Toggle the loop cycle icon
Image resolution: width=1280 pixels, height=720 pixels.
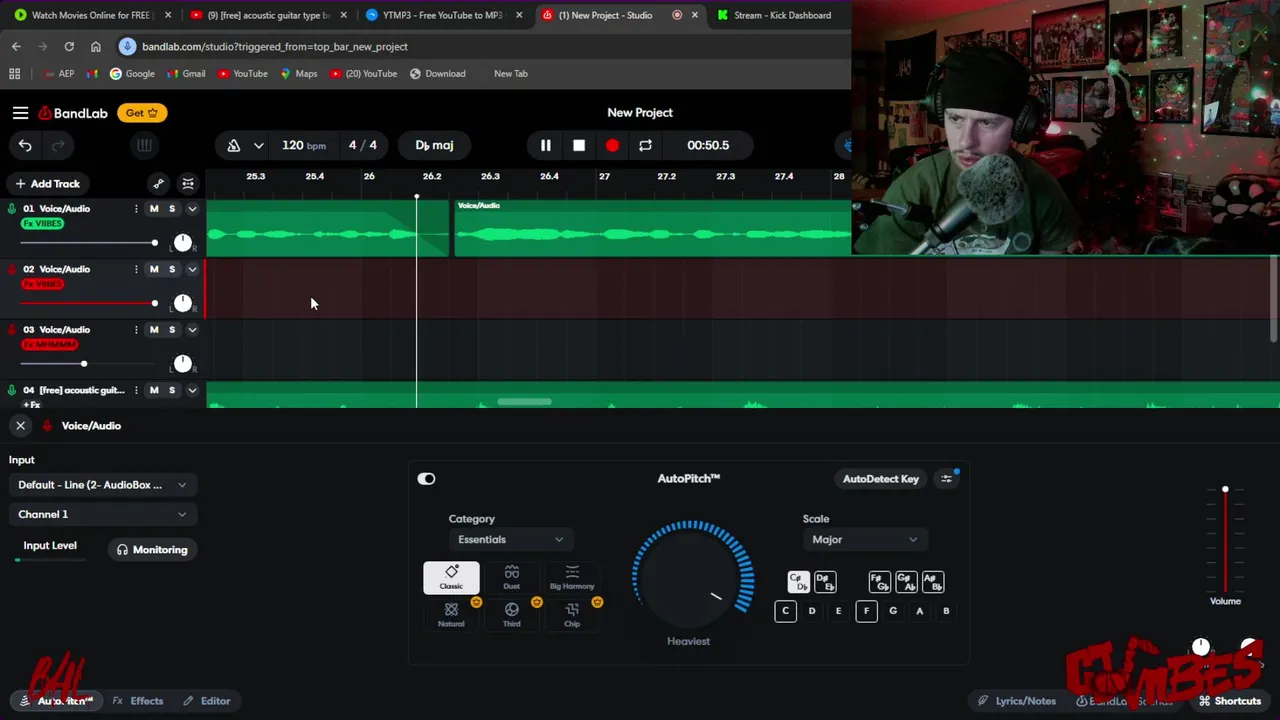pos(645,145)
